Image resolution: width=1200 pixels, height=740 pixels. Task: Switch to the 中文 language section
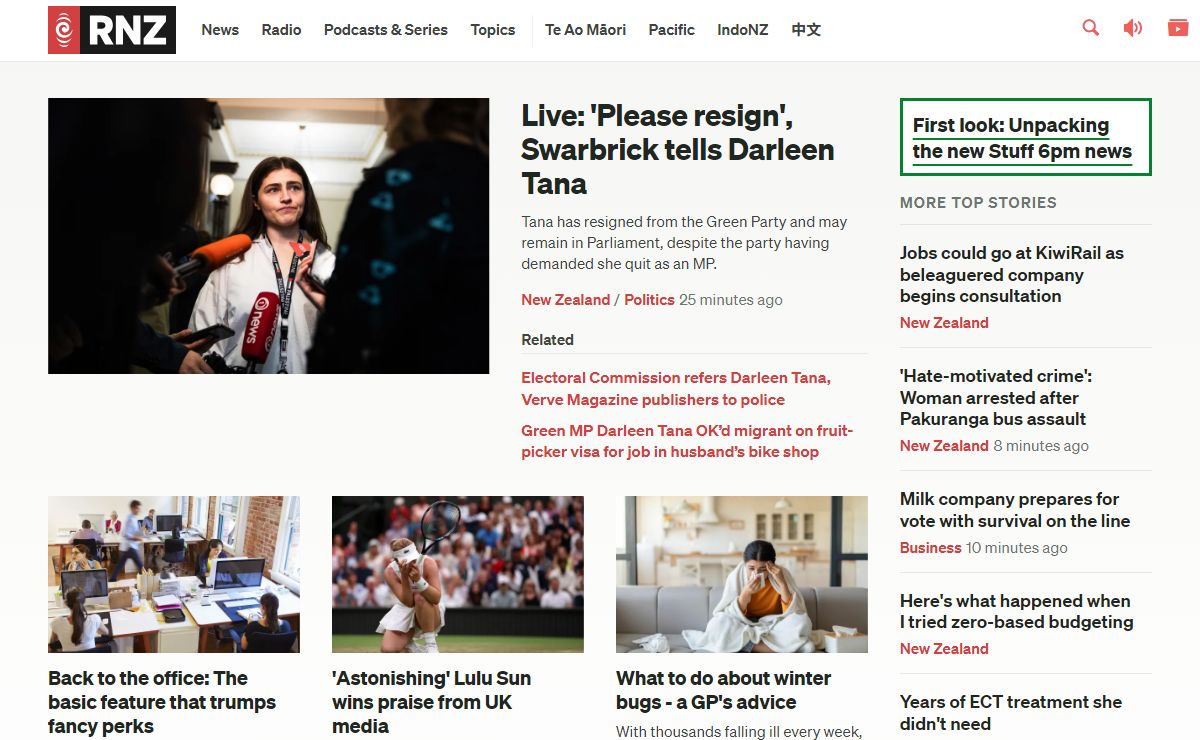806,30
